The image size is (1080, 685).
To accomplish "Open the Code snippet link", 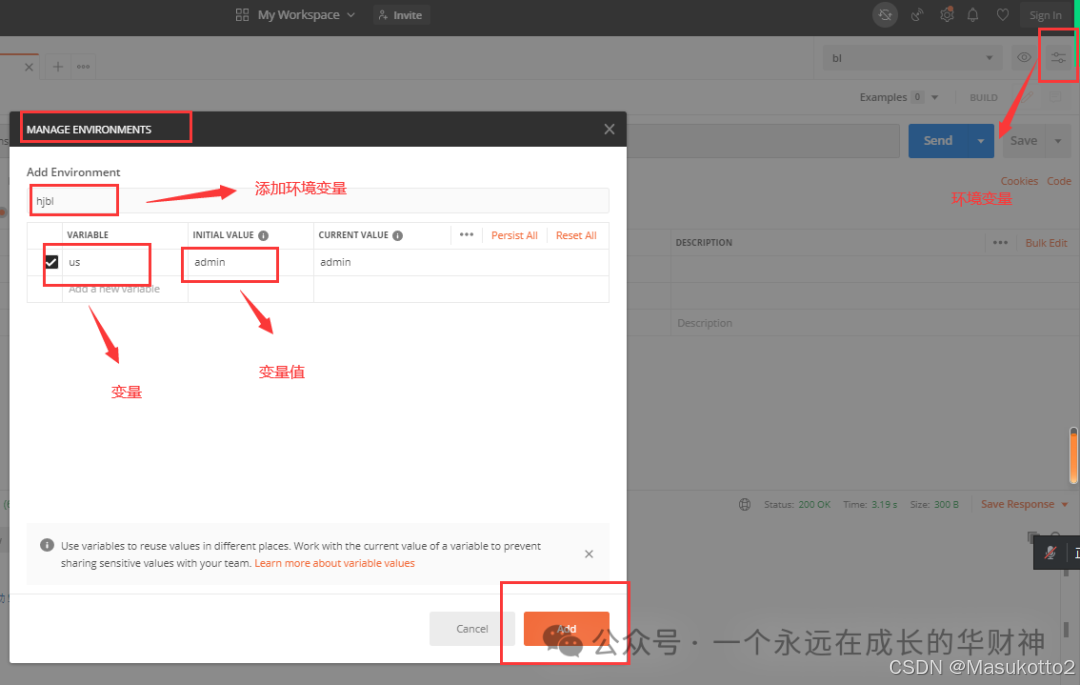I will [x=1059, y=181].
